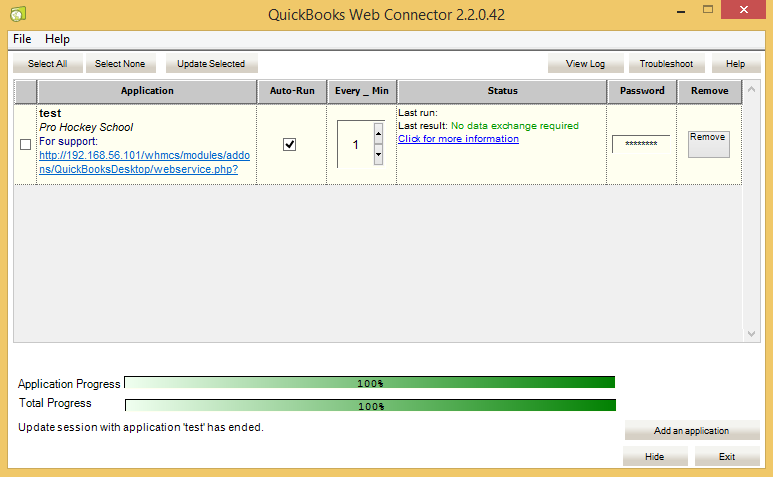Maximize the Web Connector window
The width and height of the screenshot is (773, 477).
coord(708,9)
